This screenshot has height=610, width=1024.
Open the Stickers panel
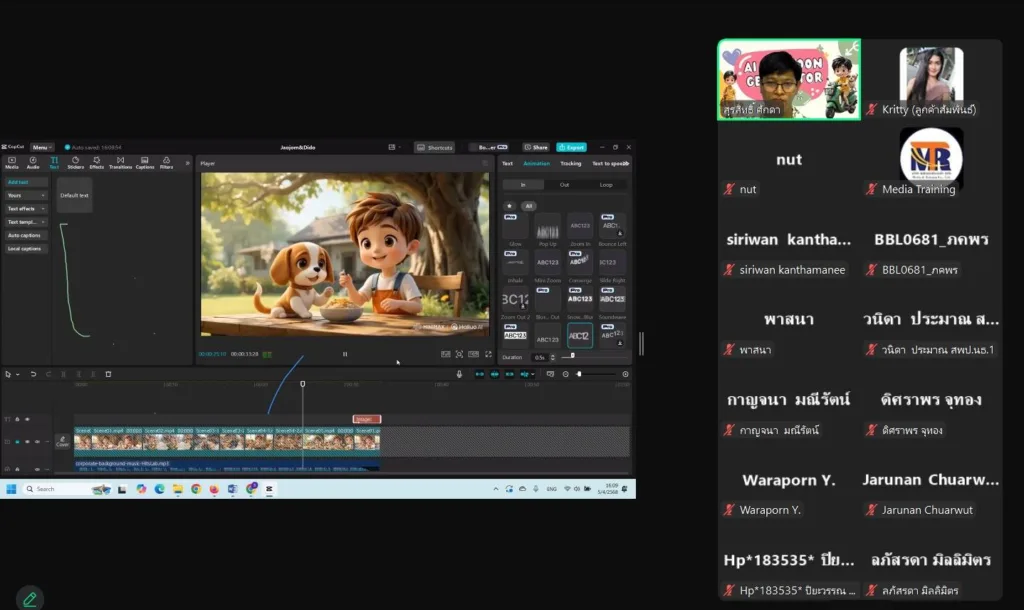pyautogui.click(x=75, y=162)
